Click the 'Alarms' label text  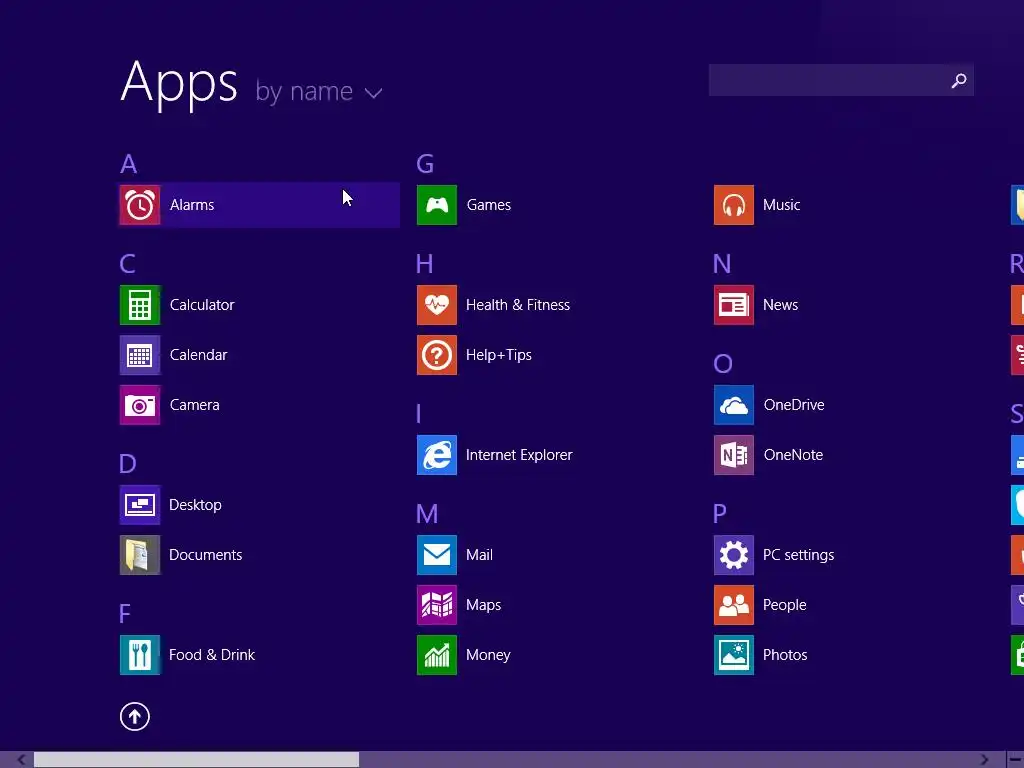click(192, 205)
